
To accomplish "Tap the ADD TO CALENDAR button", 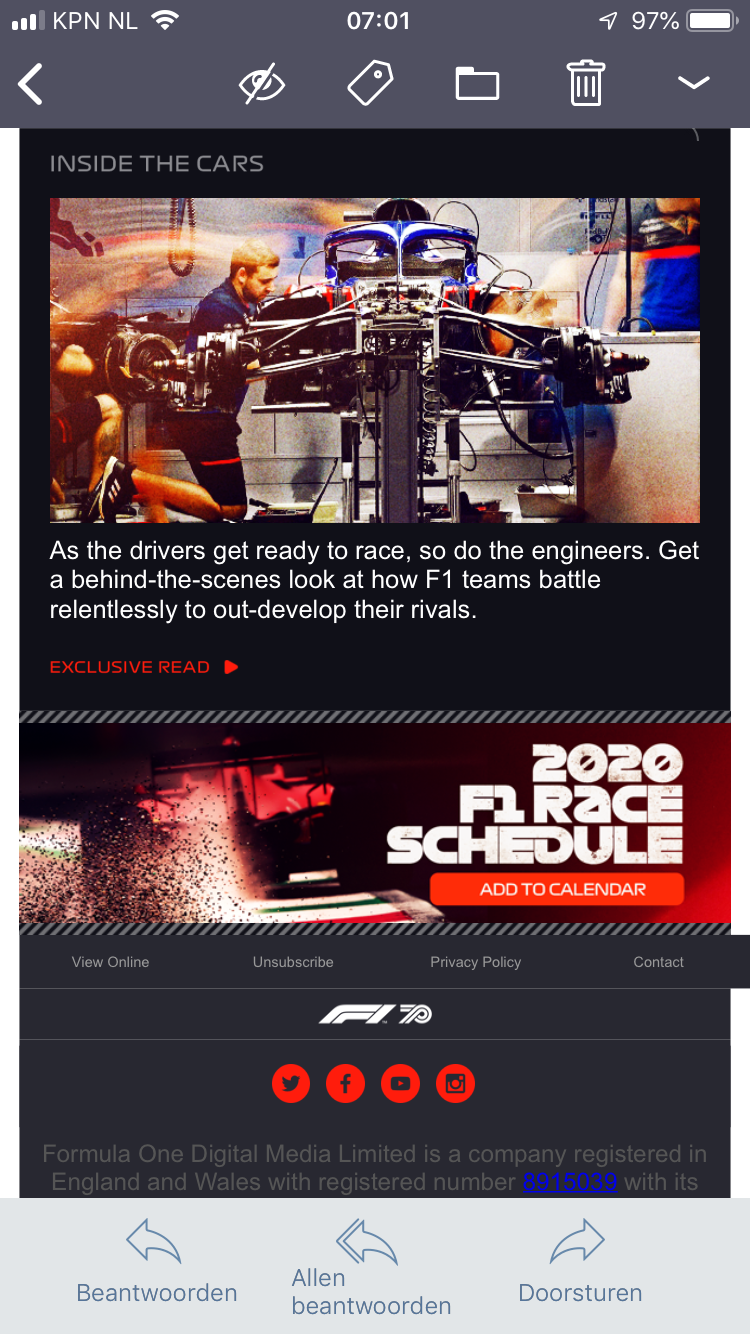I will (x=557, y=889).
